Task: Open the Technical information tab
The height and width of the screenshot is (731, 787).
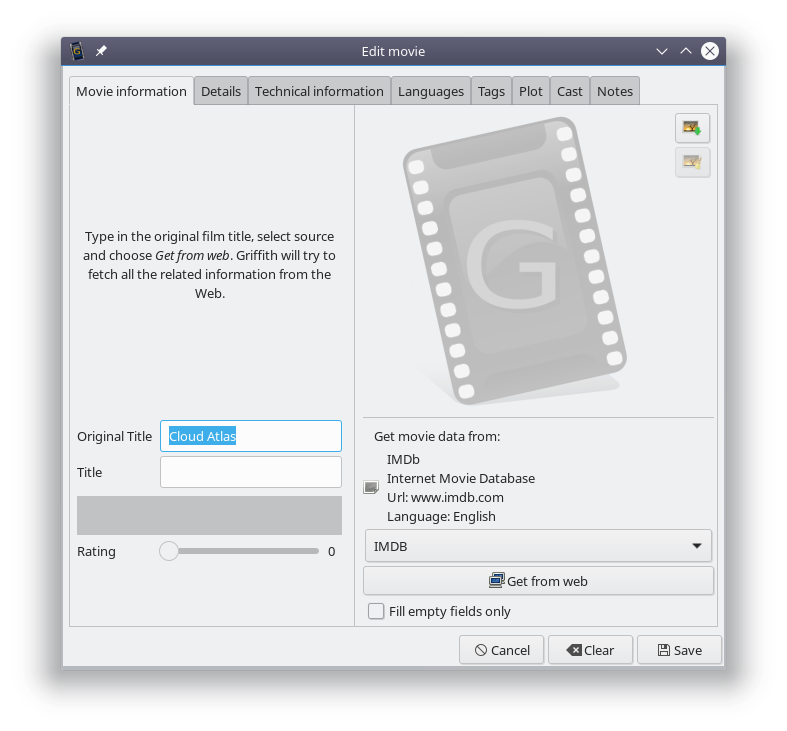Action: click(319, 91)
